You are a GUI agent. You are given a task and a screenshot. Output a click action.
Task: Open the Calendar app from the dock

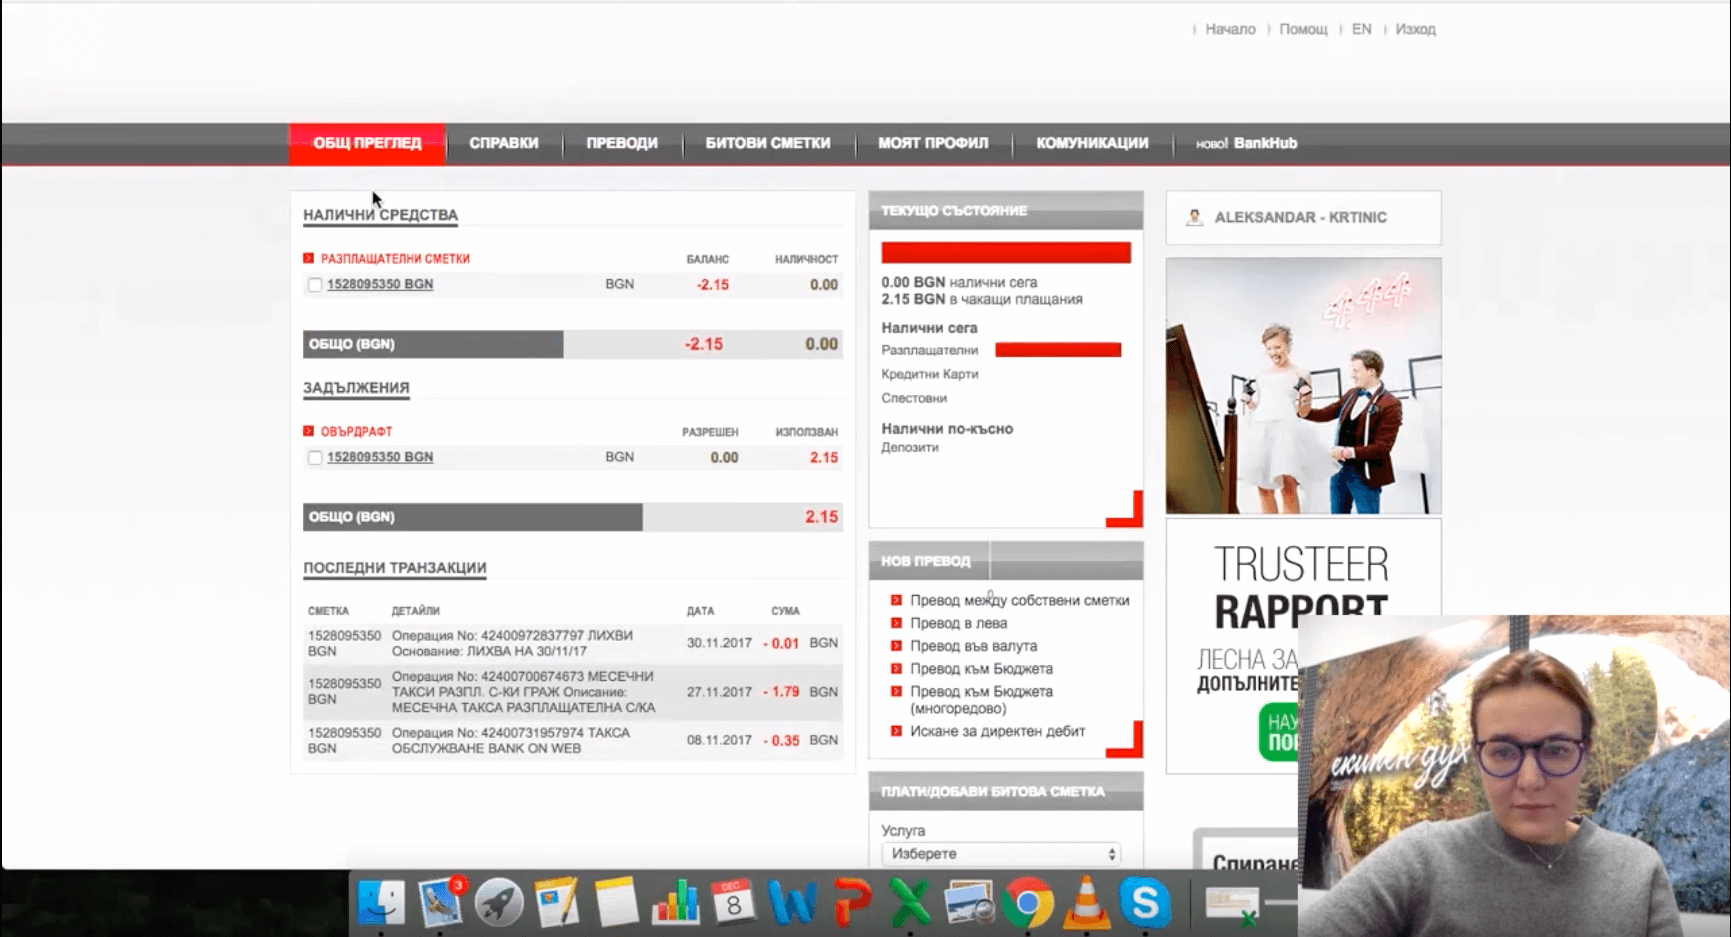point(733,902)
